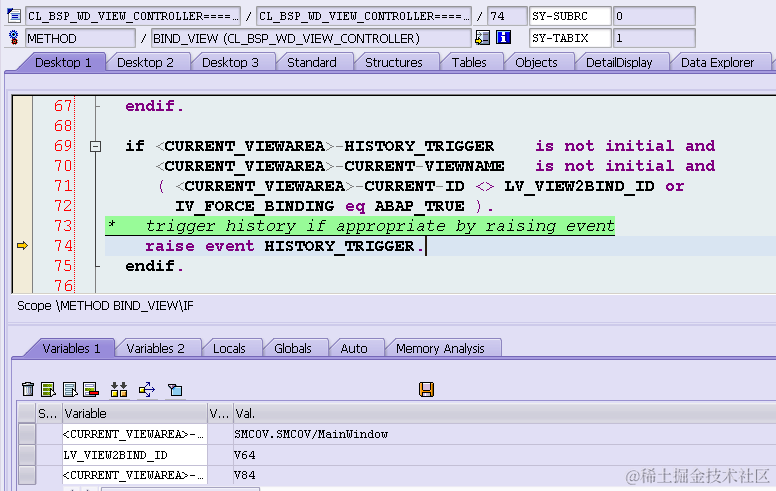Click the list icon with red bar
Screen dimensions: 776x491
[91, 390]
